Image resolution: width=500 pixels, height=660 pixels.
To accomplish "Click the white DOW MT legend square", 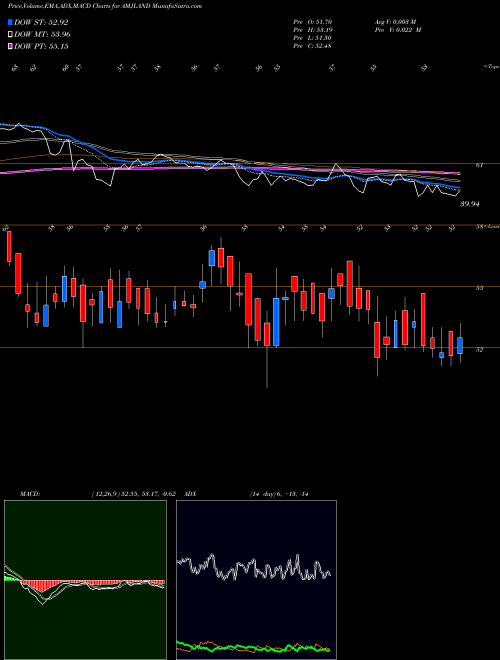I will [x=11, y=35].
